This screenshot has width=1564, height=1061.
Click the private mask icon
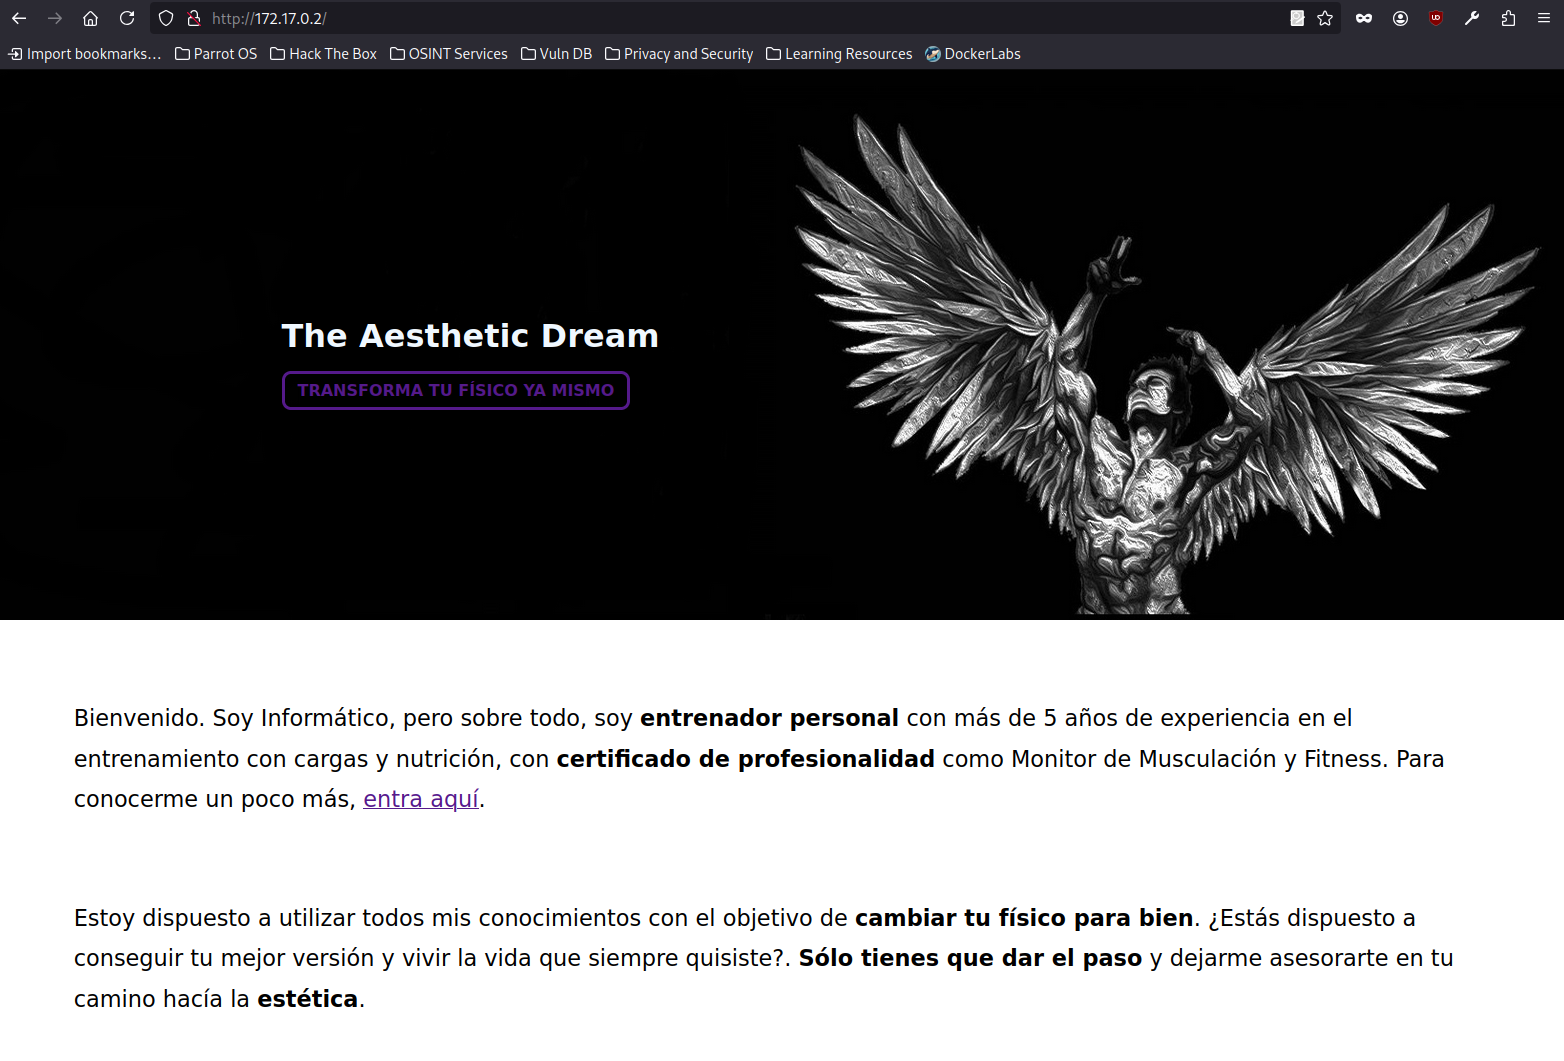tap(1364, 18)
